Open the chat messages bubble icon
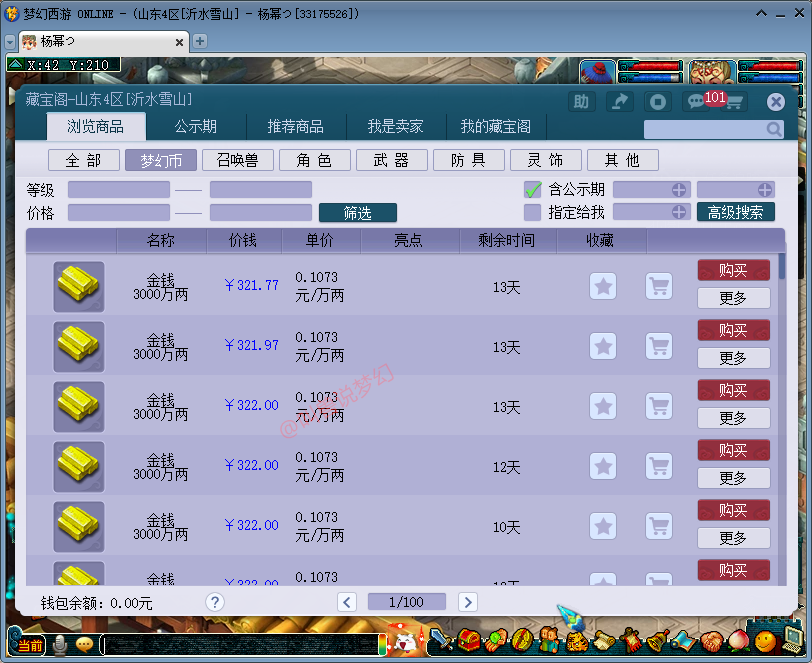Viewport: 812px width, 663px height. [x=695, y=102]
